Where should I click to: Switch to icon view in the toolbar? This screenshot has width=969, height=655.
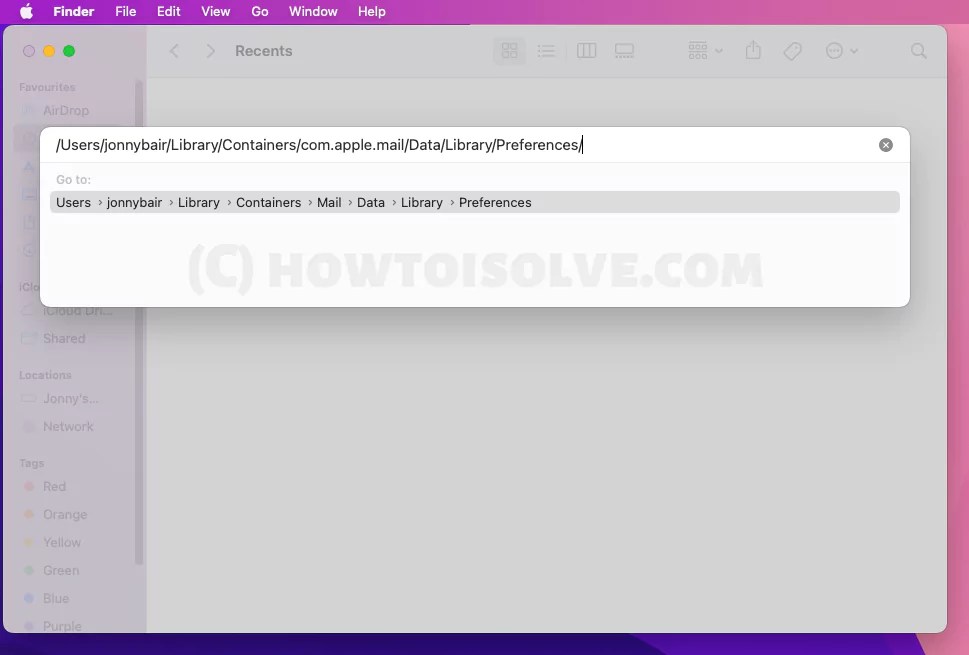(x=509, y=50)
